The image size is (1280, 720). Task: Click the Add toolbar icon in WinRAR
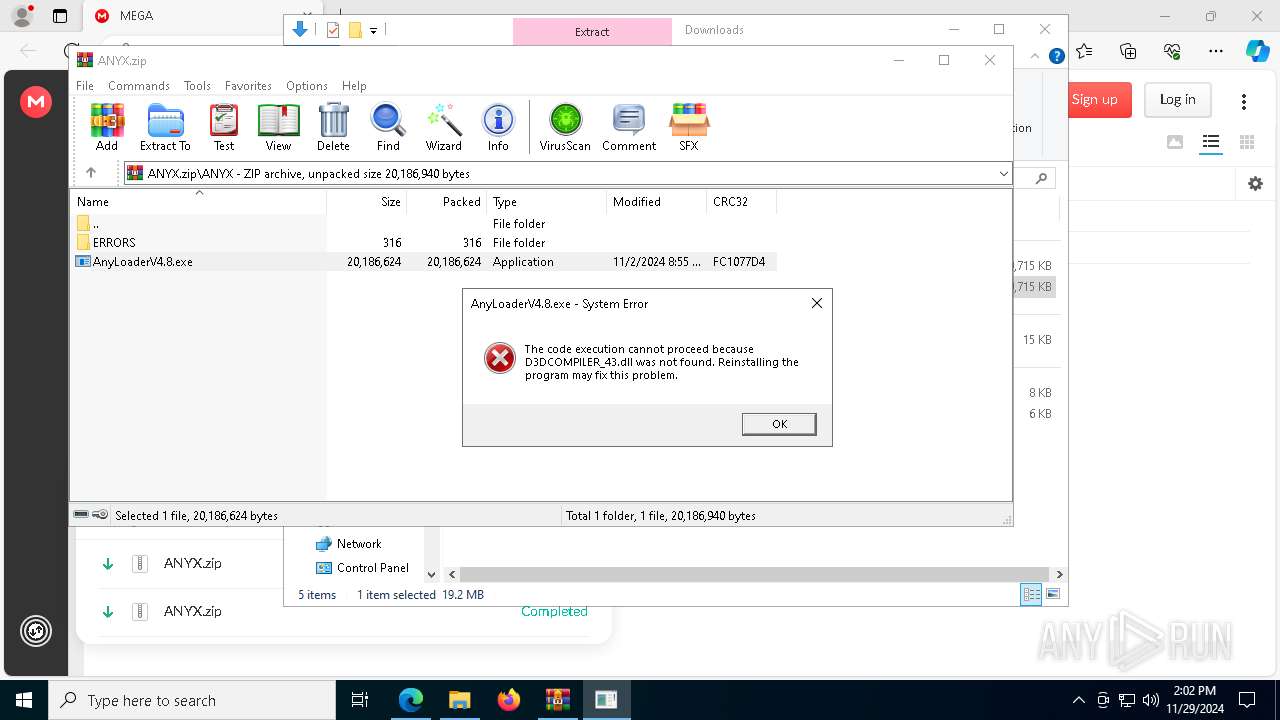click(x=107, y=127)
